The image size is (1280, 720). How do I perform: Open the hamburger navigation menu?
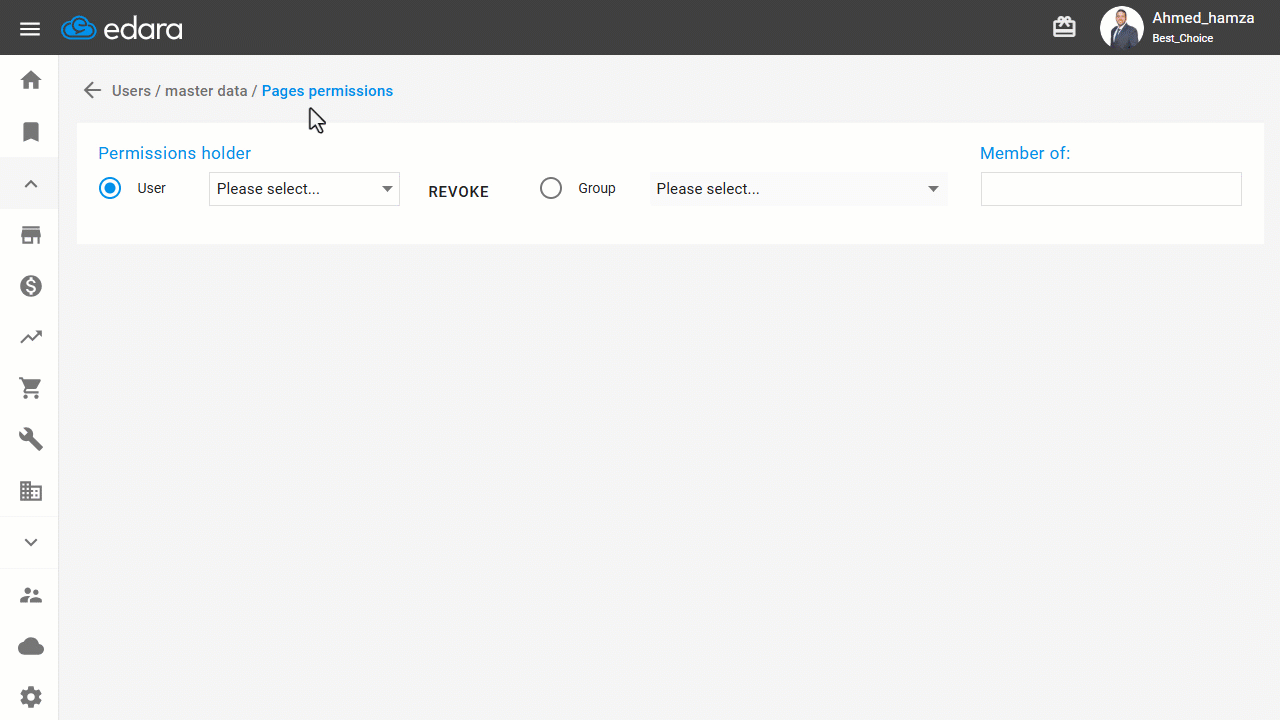[x=30, y=29]
